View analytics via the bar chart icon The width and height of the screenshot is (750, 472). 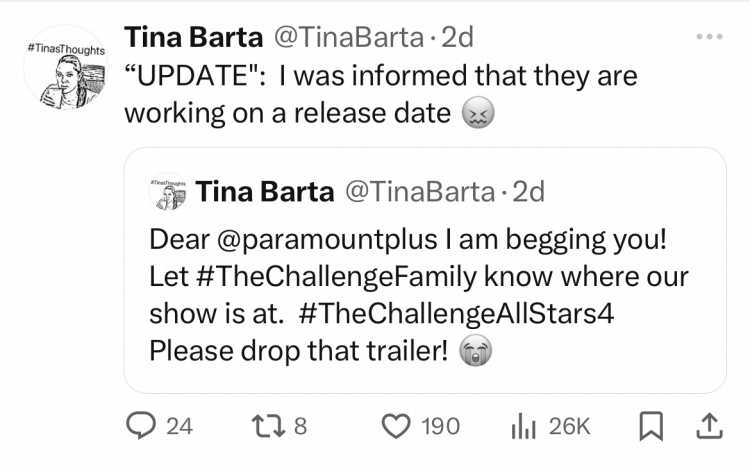click(x=523, y=426)
